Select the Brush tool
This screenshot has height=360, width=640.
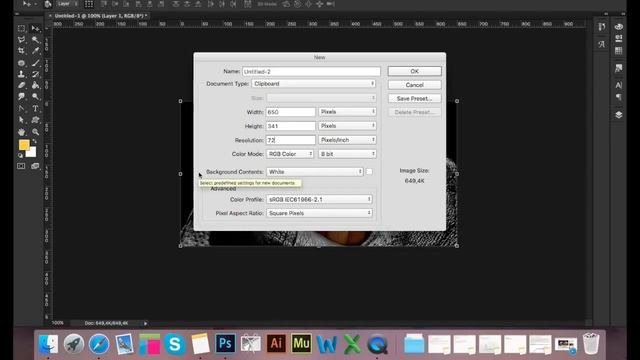pos(36,63)
